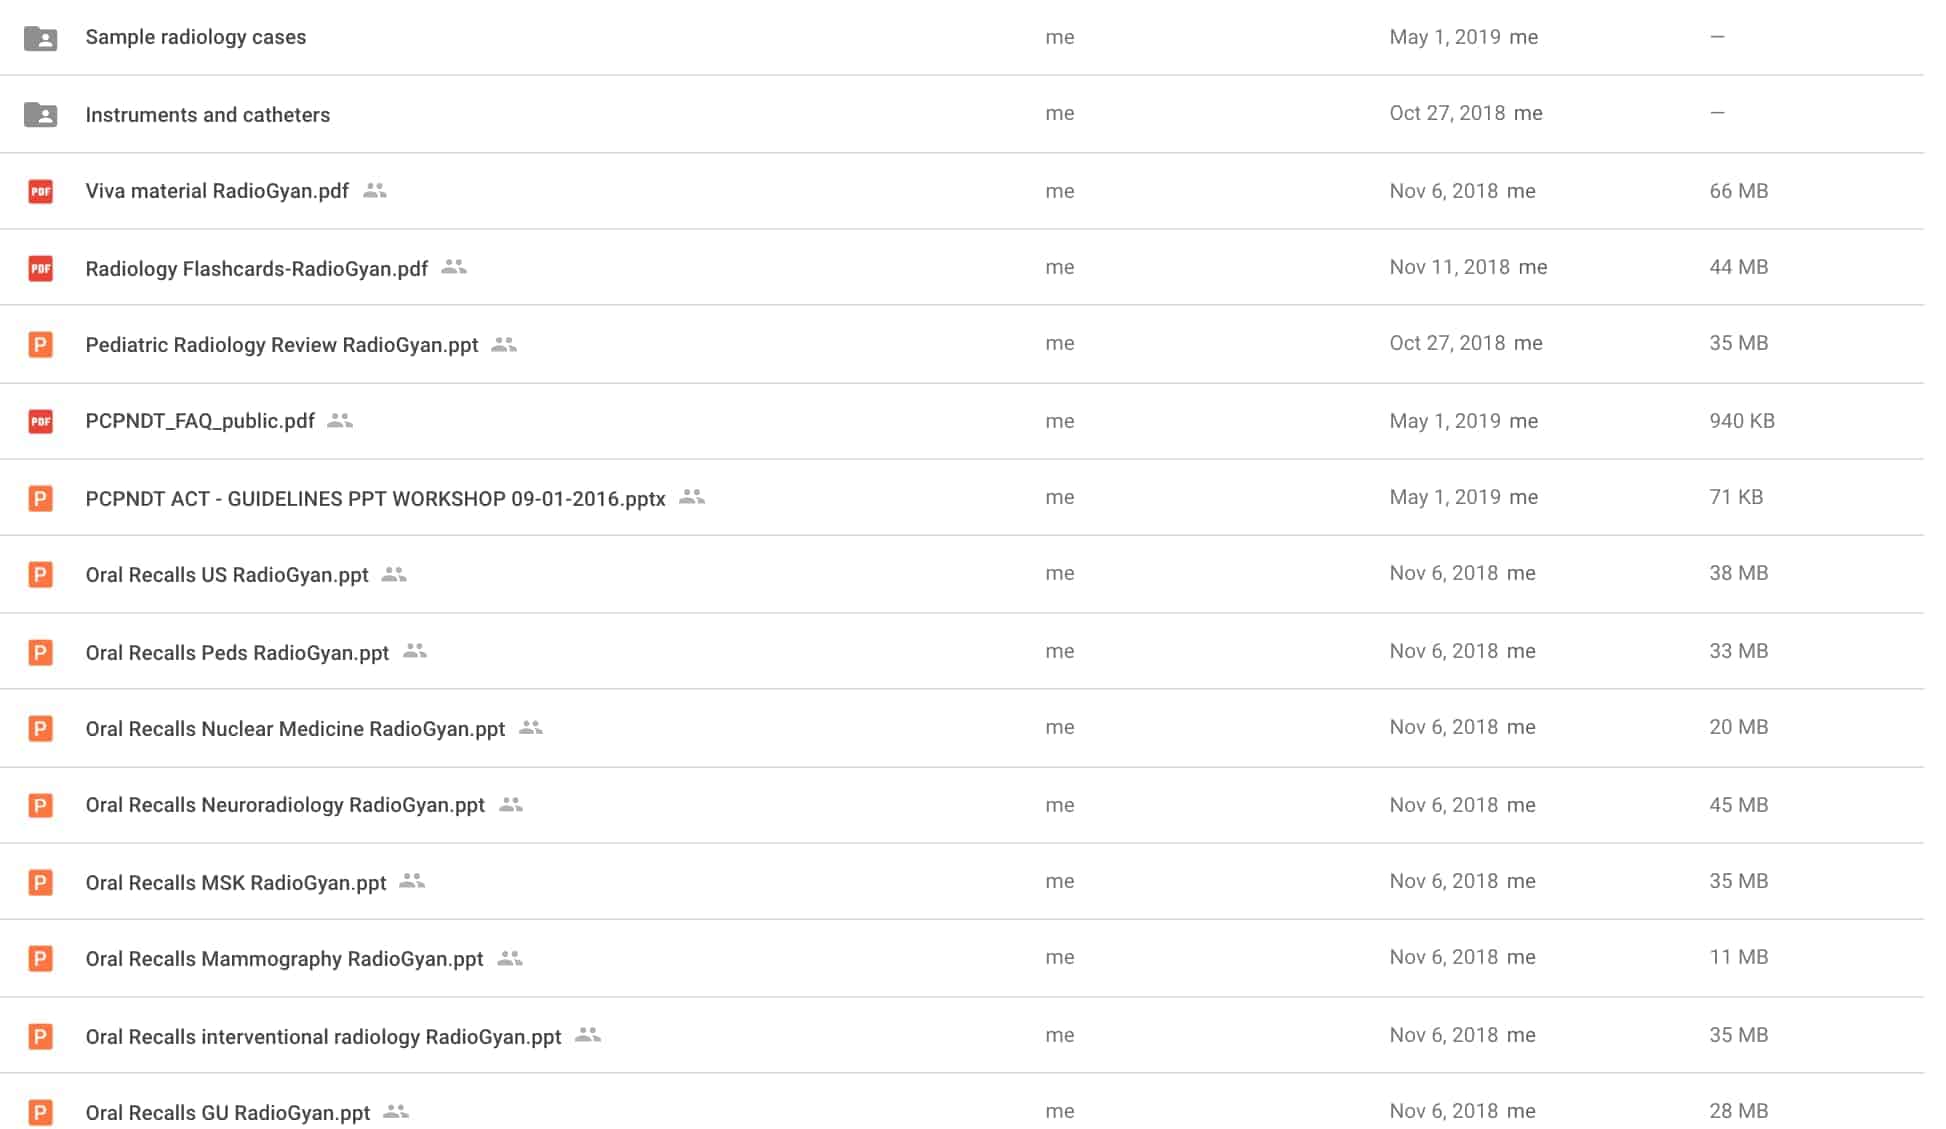Select Oral Recalls Mammography RadioGyan.ppt file name

(284, 958)
